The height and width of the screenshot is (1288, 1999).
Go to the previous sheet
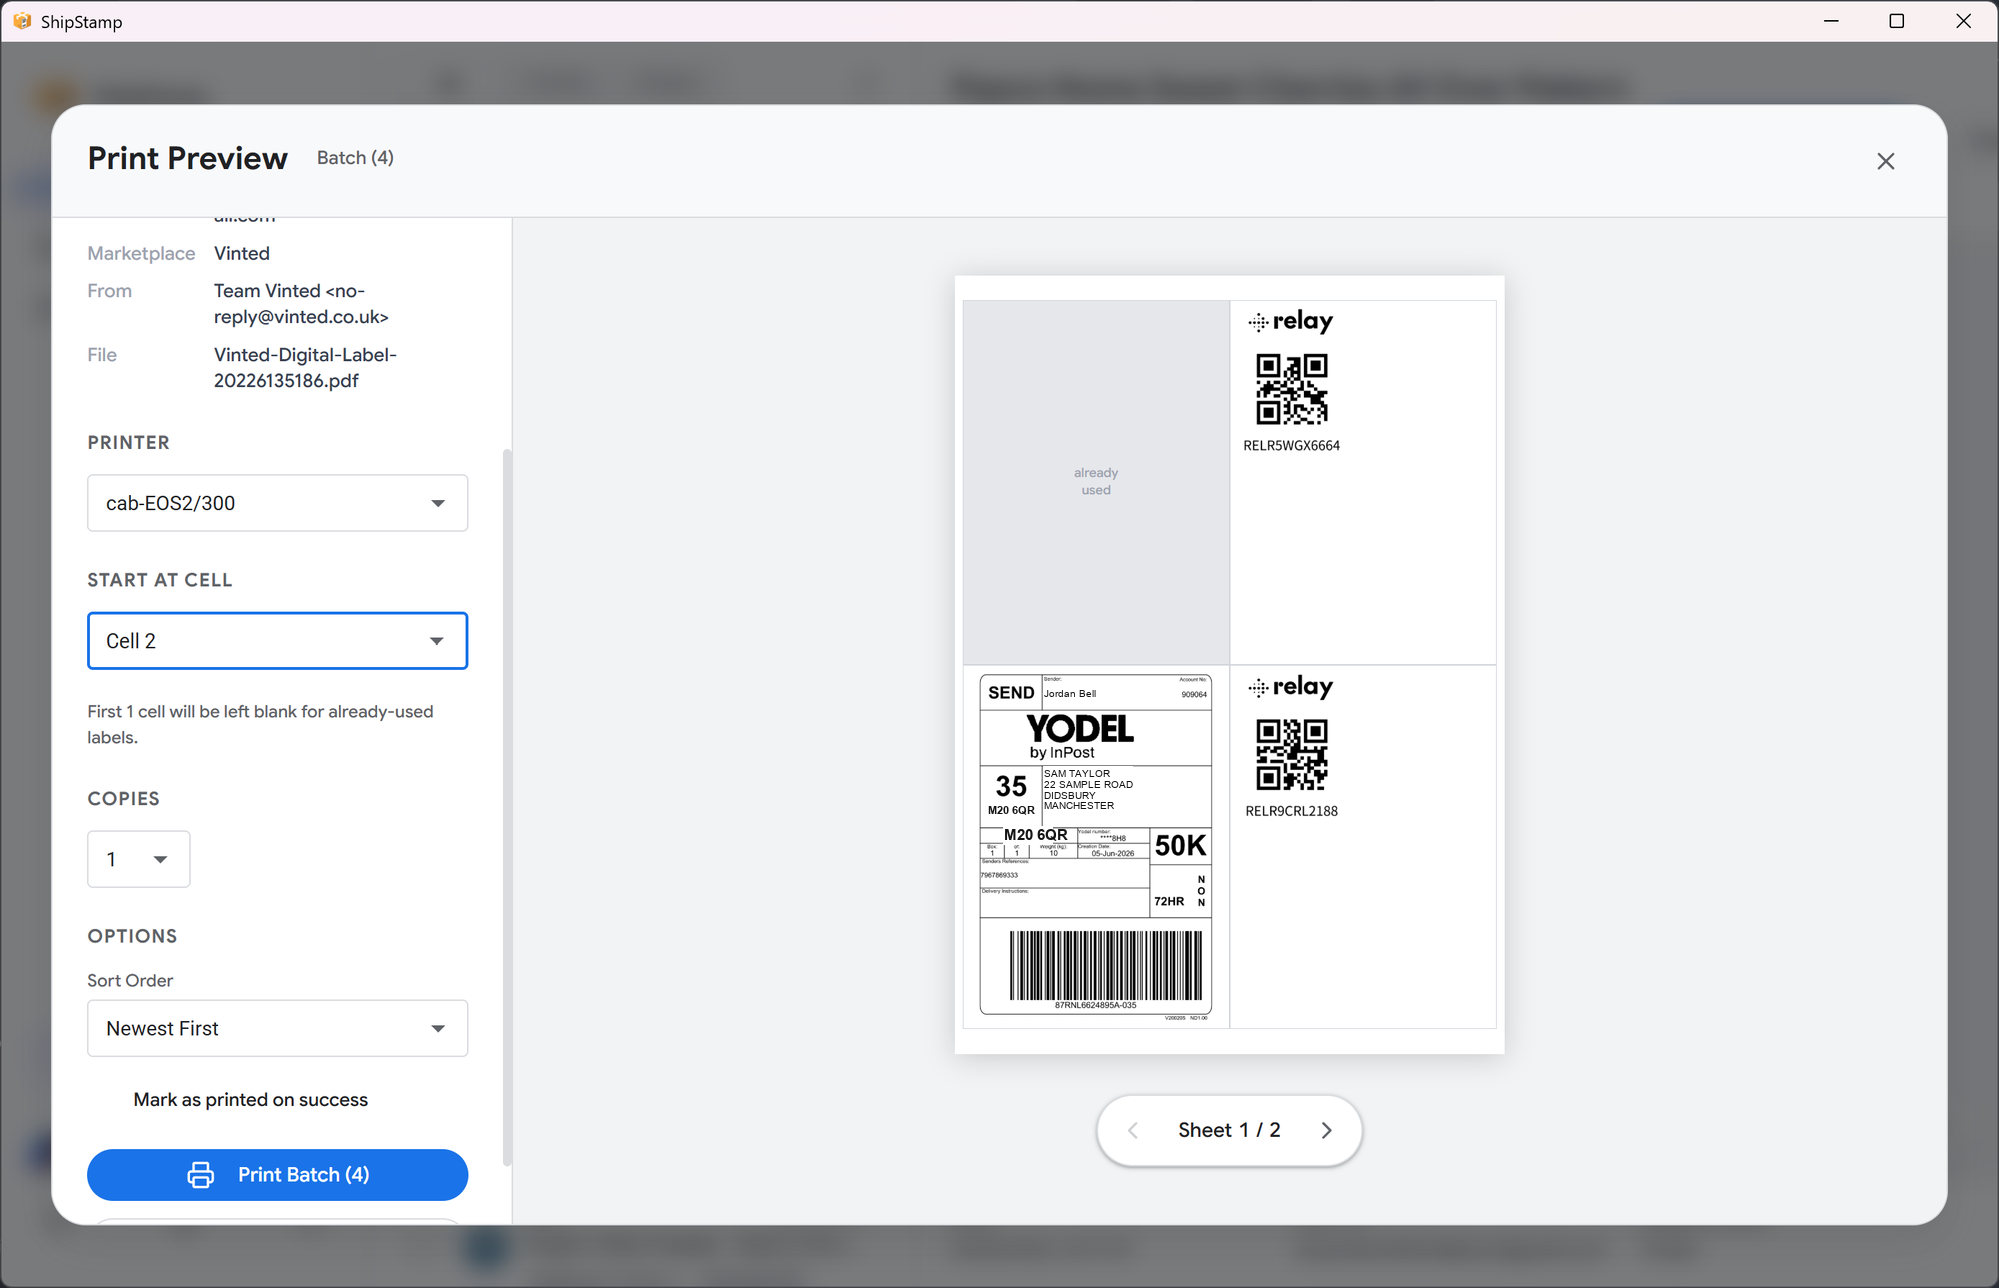point(1132,1130)
